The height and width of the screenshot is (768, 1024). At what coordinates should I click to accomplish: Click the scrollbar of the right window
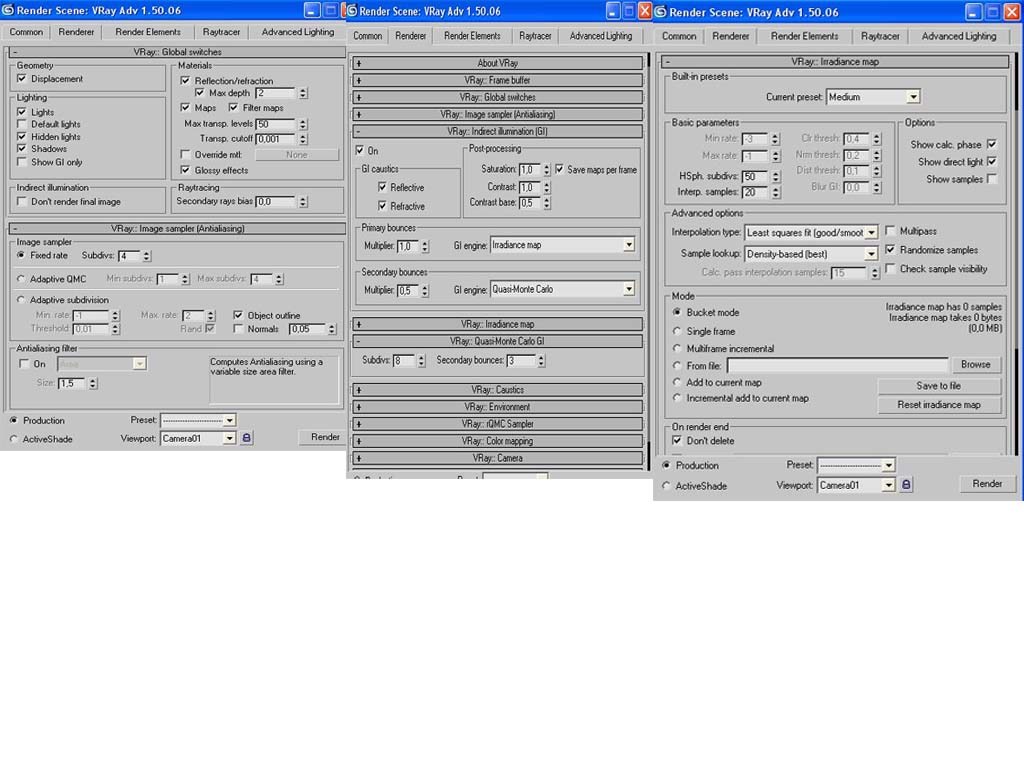[1017, 255]
